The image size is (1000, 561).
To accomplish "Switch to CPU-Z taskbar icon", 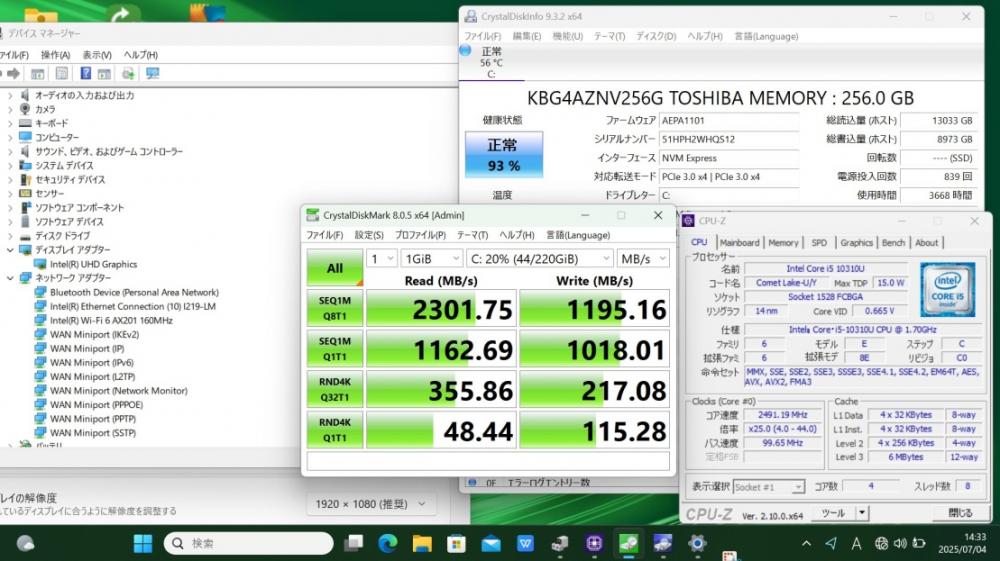I will coord(594,543).
